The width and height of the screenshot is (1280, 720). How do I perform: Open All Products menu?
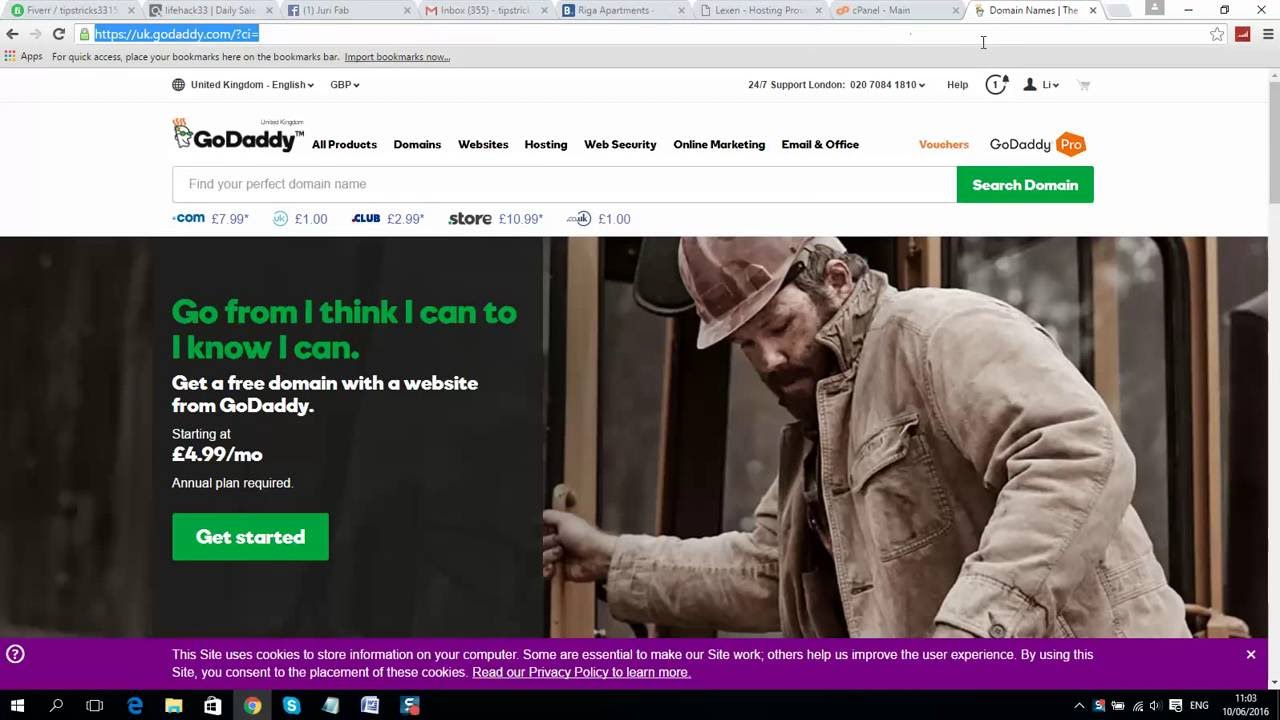tap(344, 145)
